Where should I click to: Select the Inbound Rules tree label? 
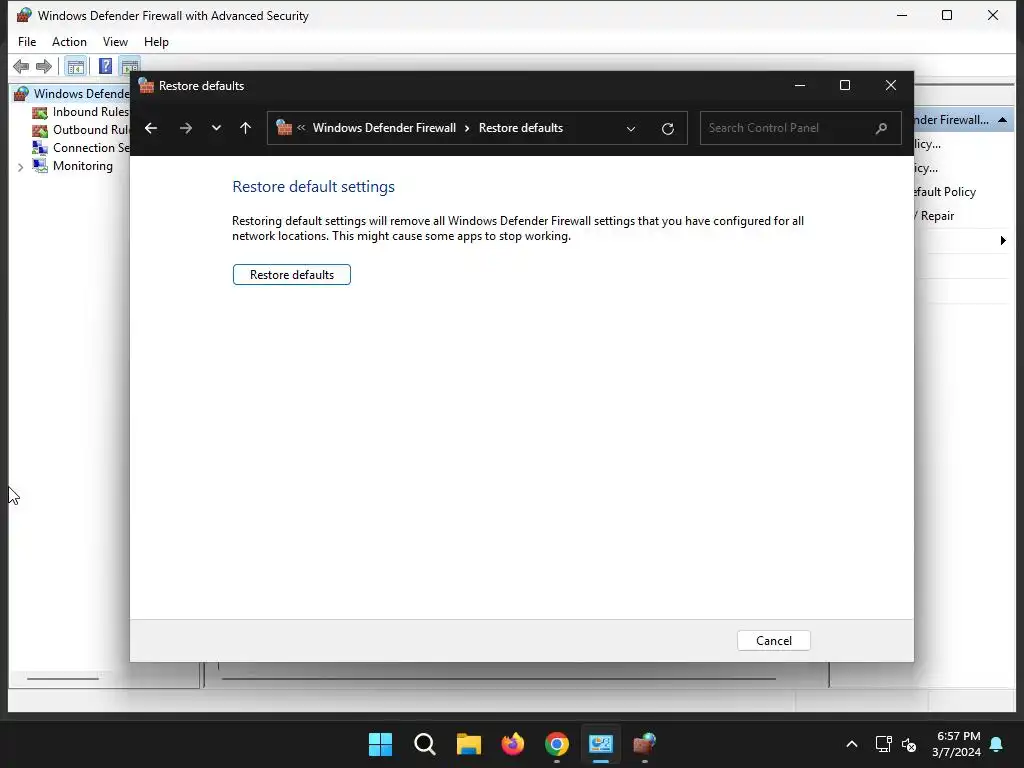[x=91, y=112]
